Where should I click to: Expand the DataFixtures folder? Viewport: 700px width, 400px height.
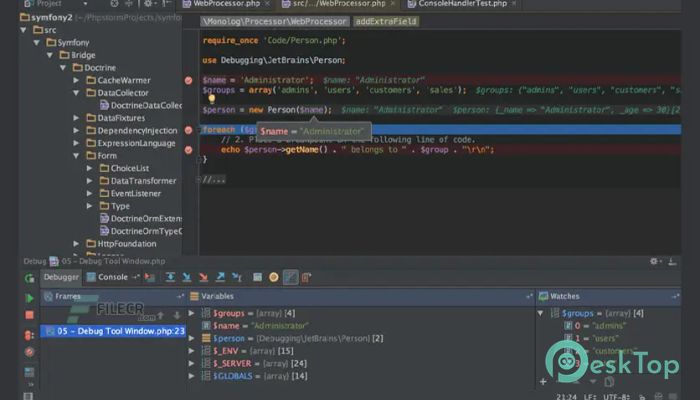point(76,118)
